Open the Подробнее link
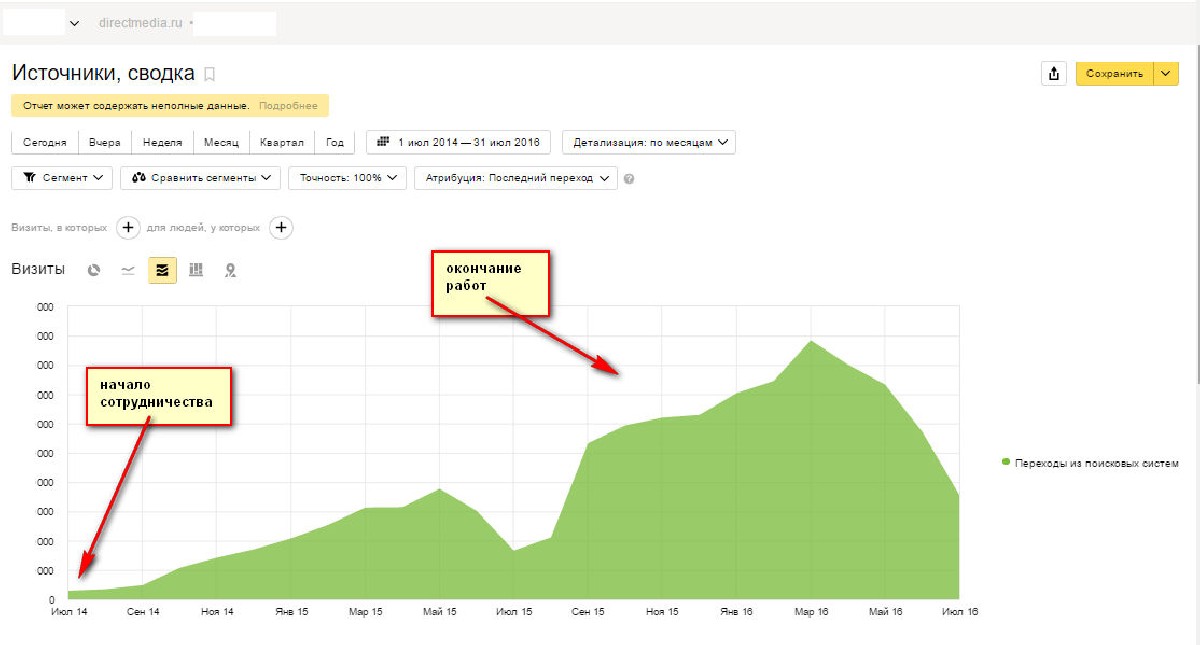Image resolution: width=1200 pixels, height=645 pixels. coord(288,106)
